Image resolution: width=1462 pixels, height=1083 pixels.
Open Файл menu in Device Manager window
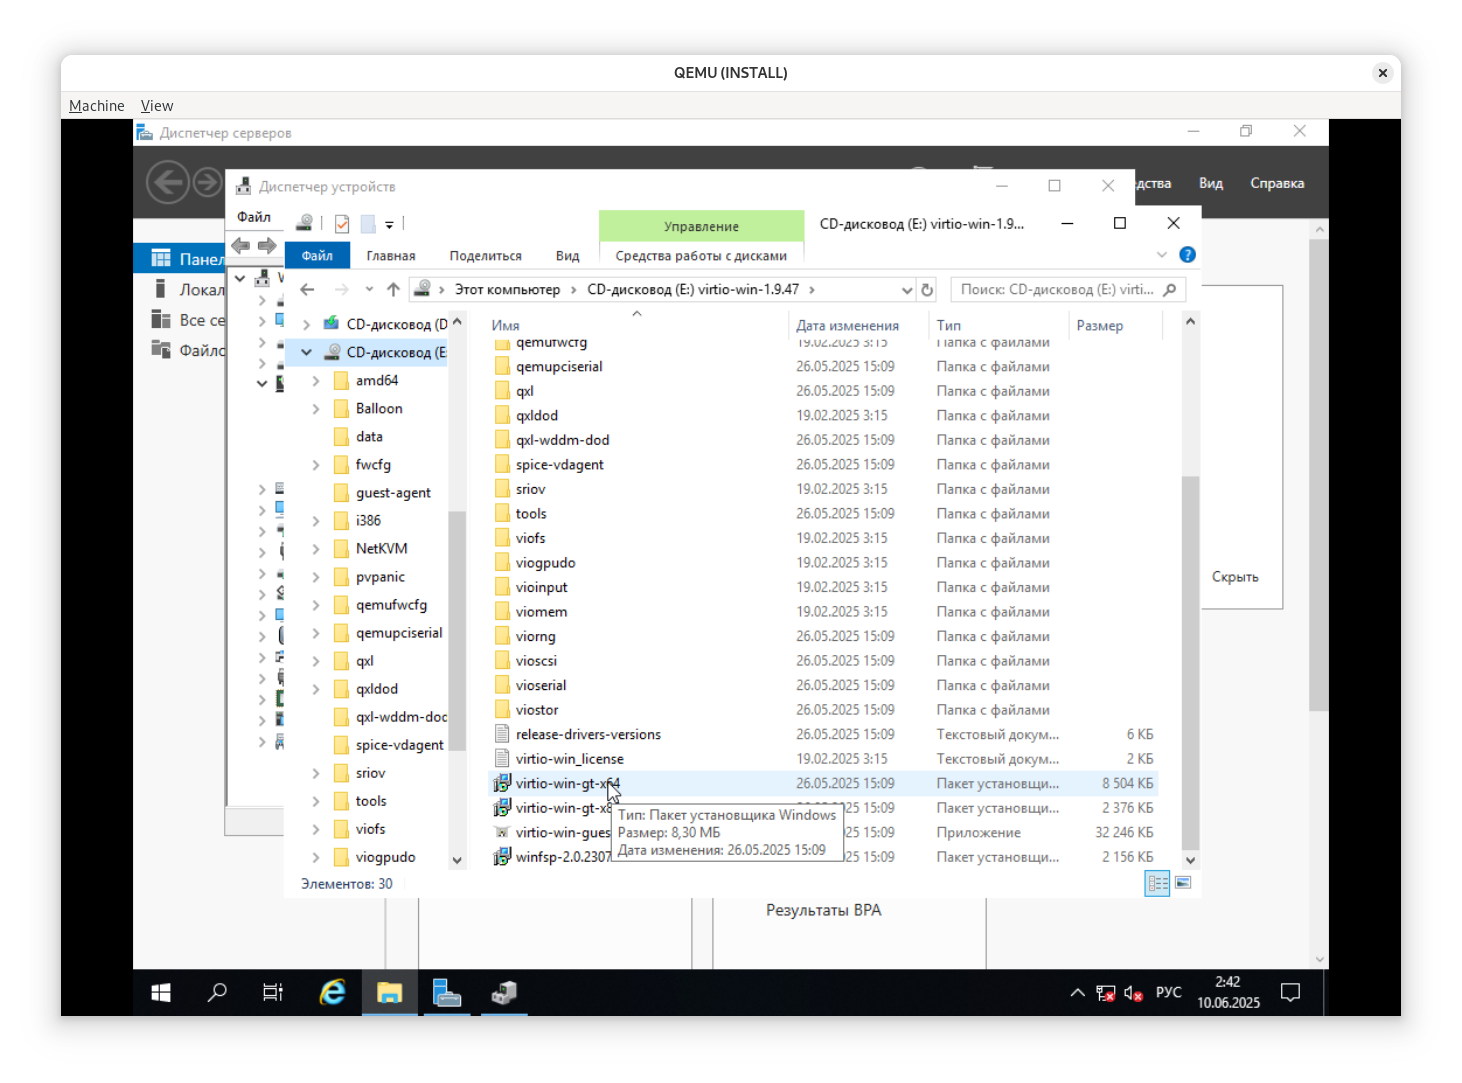tap(254, 217)
